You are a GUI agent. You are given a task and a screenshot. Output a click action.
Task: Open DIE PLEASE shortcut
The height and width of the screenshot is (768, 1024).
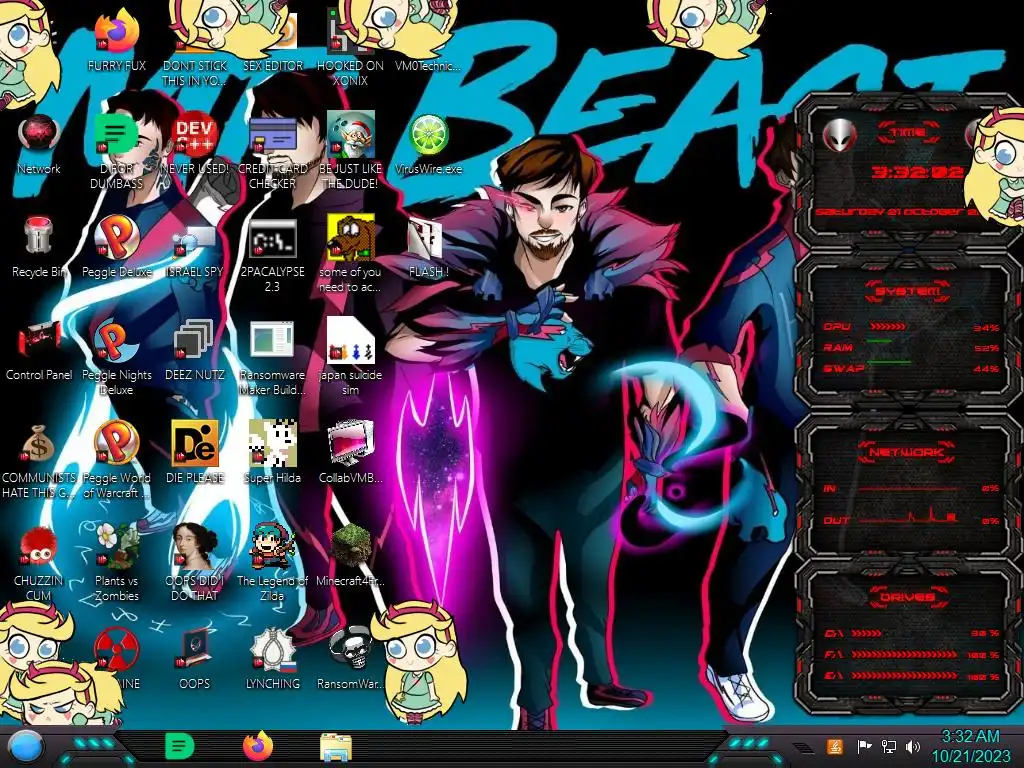click(194, 443)
